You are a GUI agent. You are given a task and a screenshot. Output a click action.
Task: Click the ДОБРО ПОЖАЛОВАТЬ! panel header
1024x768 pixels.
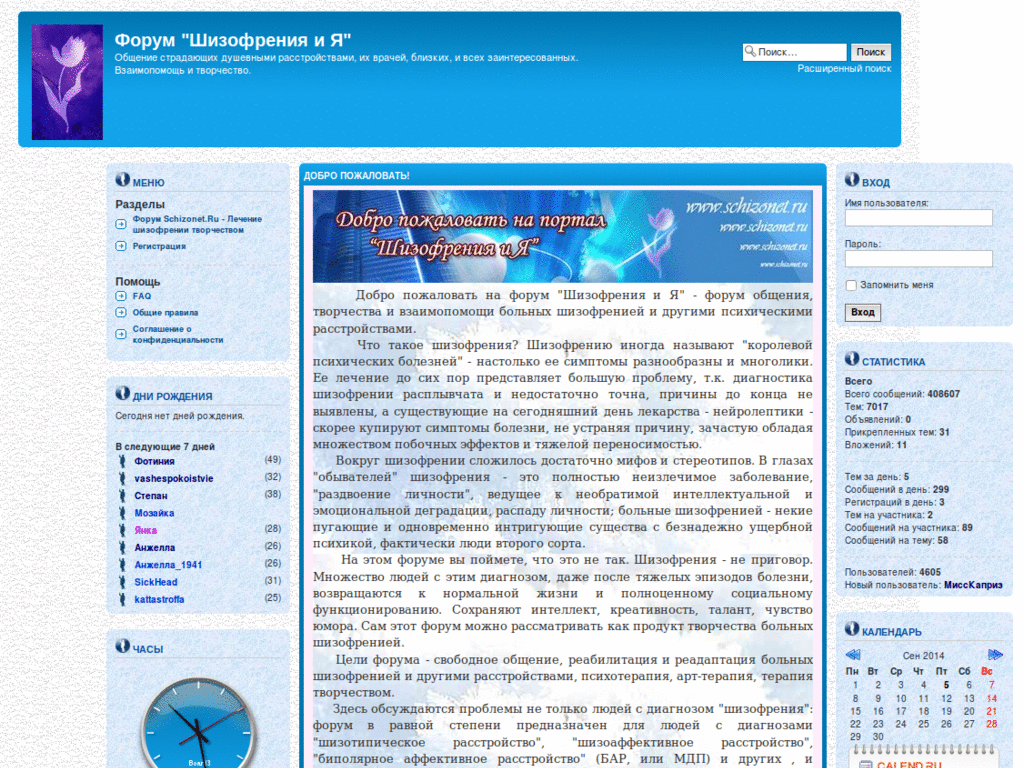click(563, 176)
